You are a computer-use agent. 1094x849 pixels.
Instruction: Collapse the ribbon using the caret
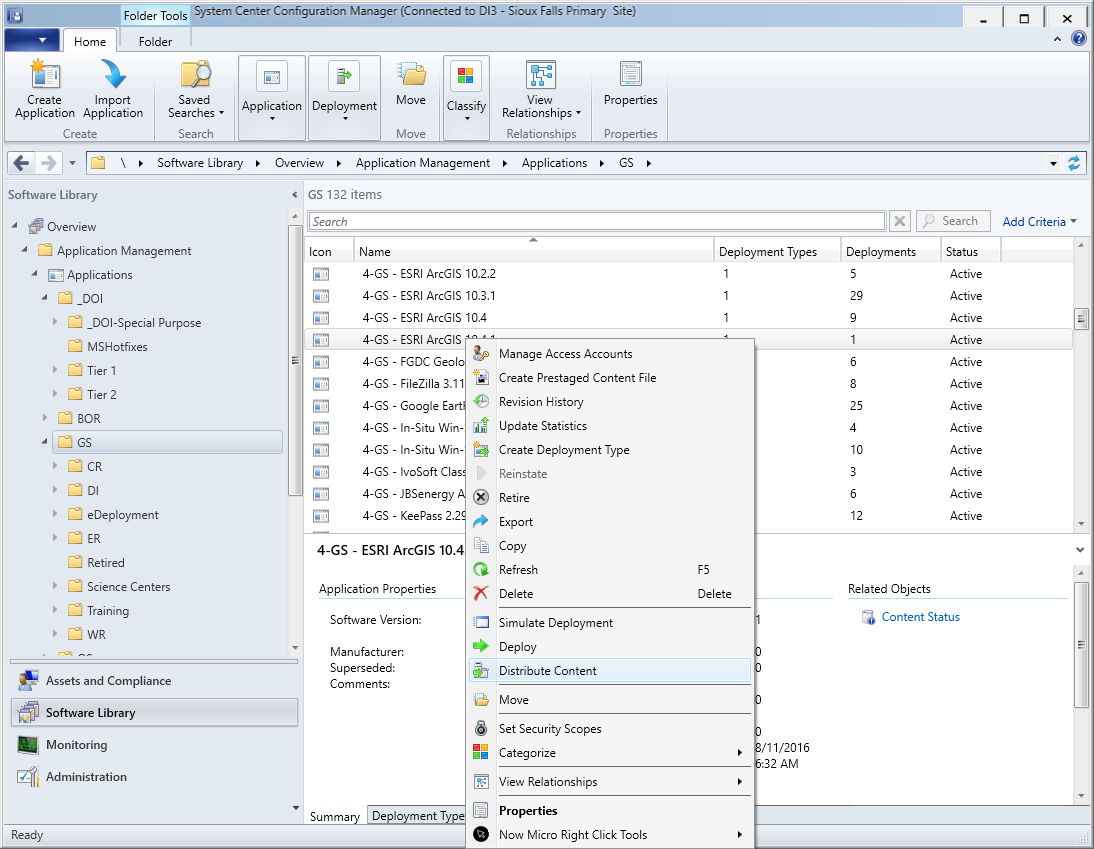pyautogui.click(x=1058, y=40)
